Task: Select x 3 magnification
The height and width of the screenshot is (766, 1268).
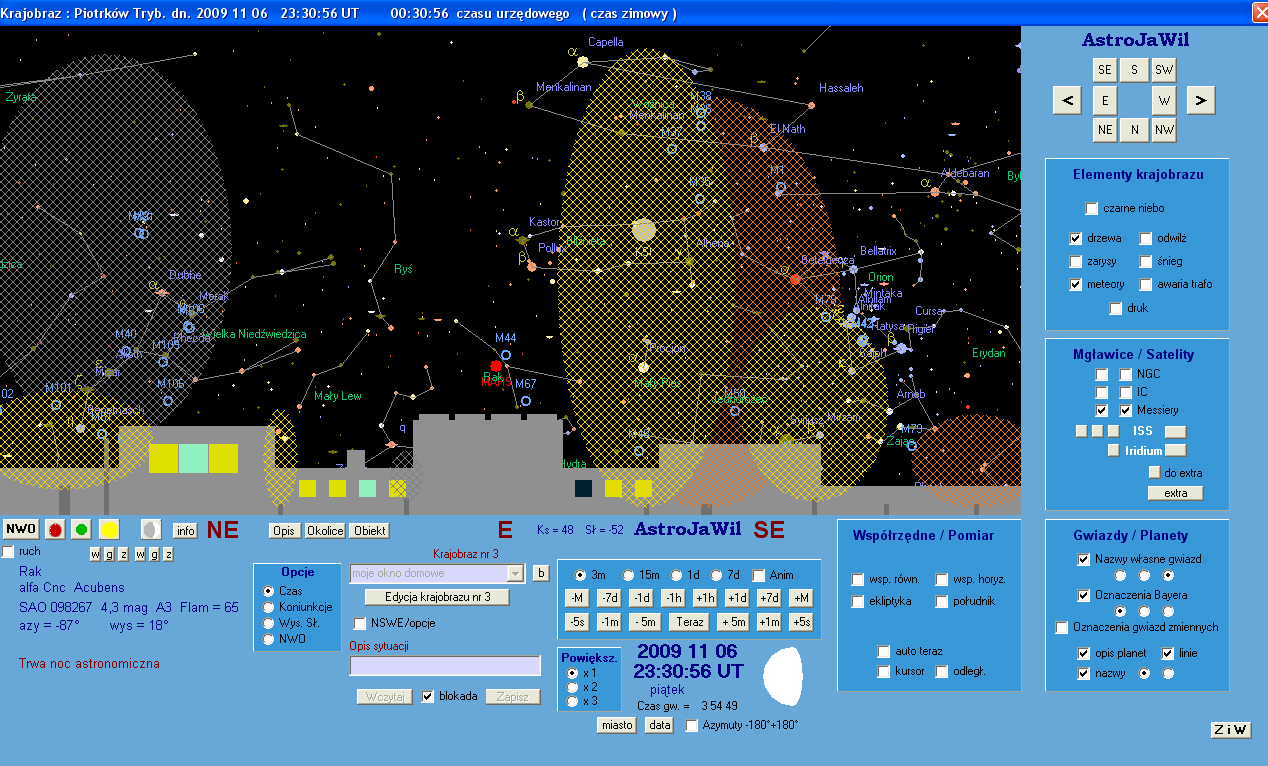Action: point(573,701)
